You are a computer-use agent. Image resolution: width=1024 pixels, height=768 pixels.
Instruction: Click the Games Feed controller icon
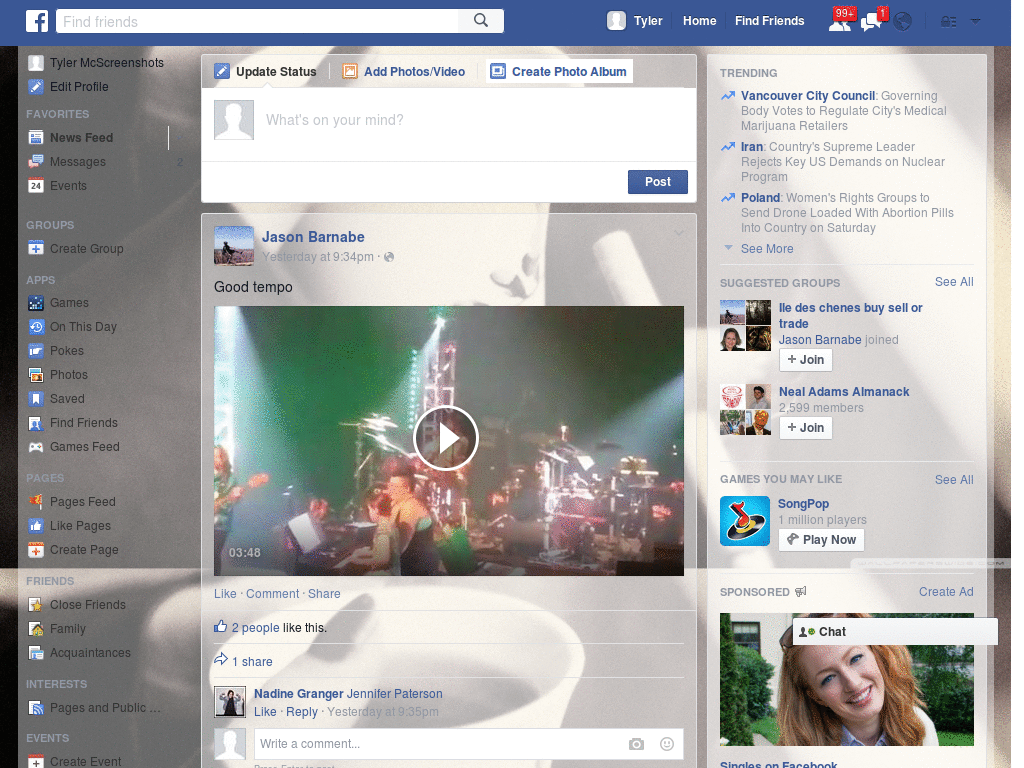(36, 447)
